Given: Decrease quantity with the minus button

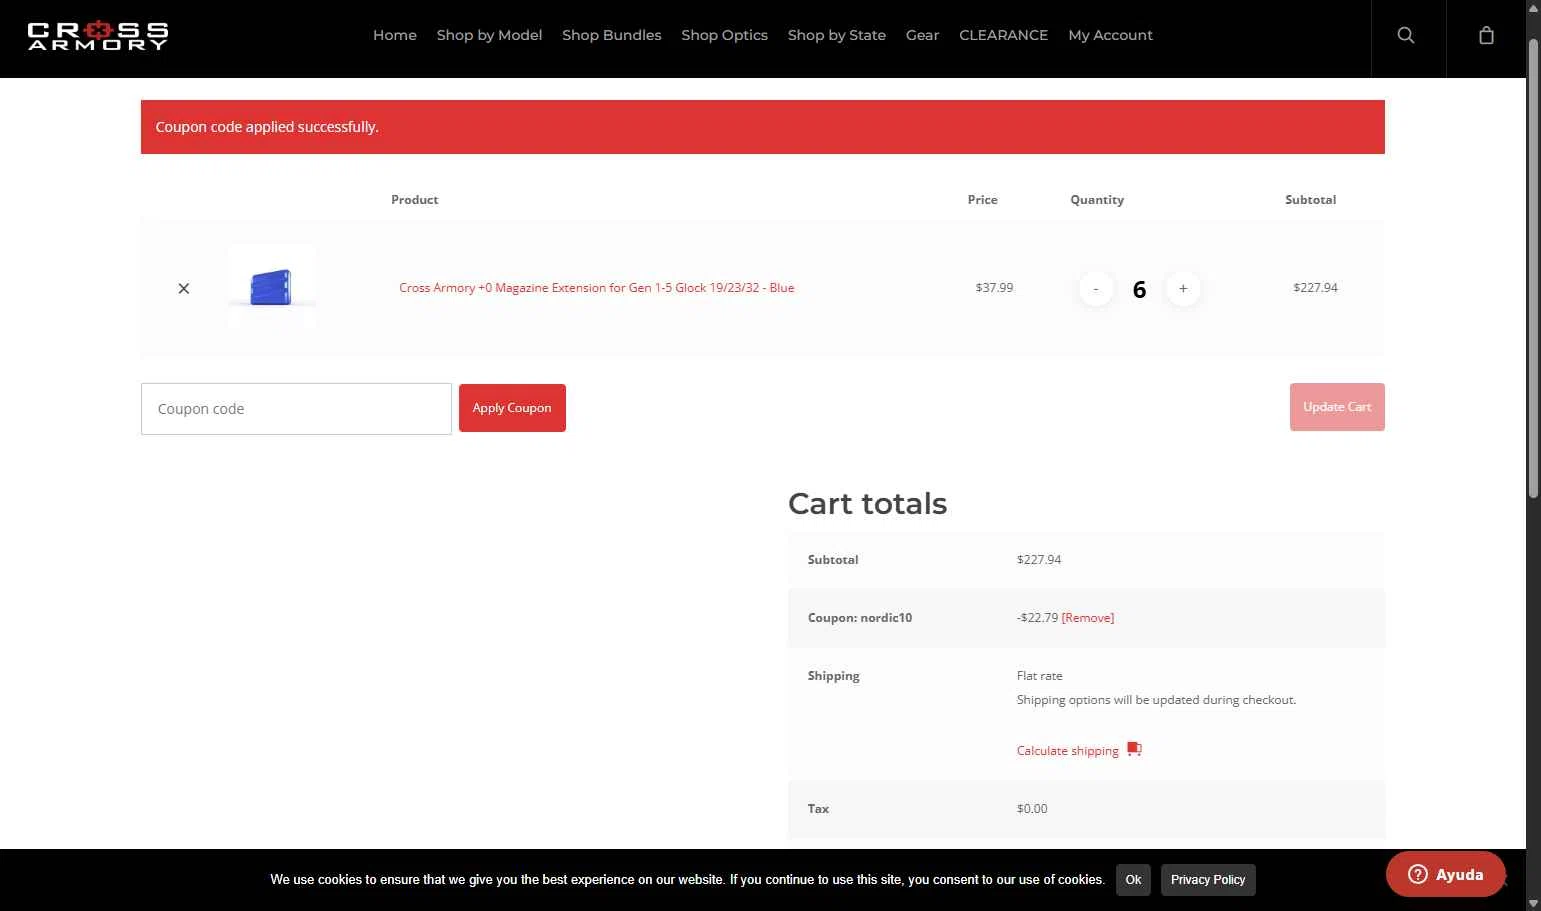Looking at the screenshot, I should pyautogui.click(x=1096, y=288).
